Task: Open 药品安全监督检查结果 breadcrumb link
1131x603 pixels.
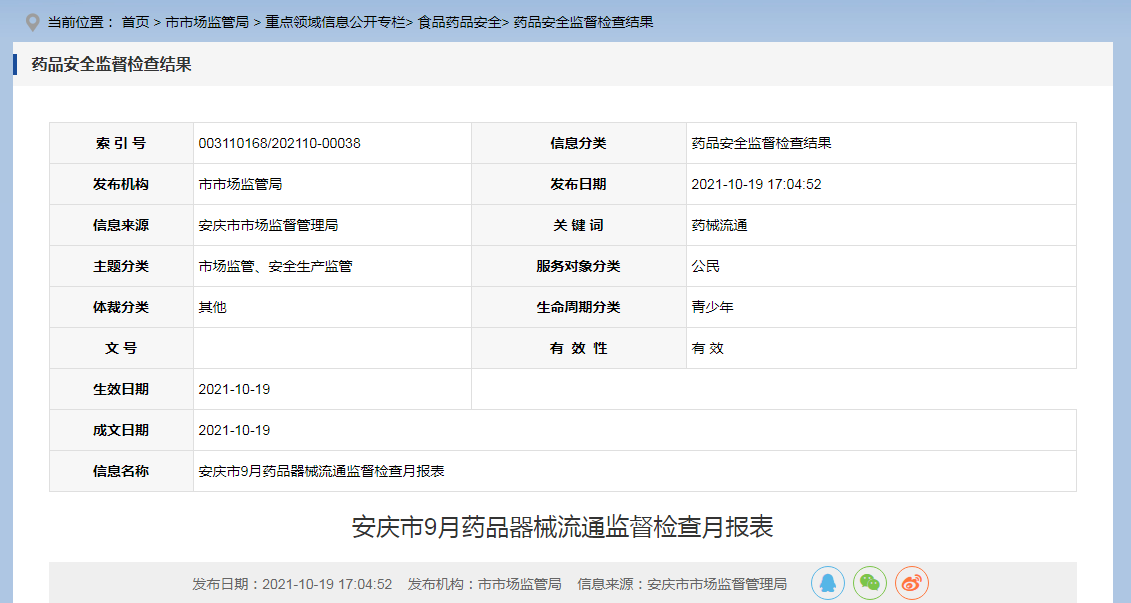Action: click(584, 22)
